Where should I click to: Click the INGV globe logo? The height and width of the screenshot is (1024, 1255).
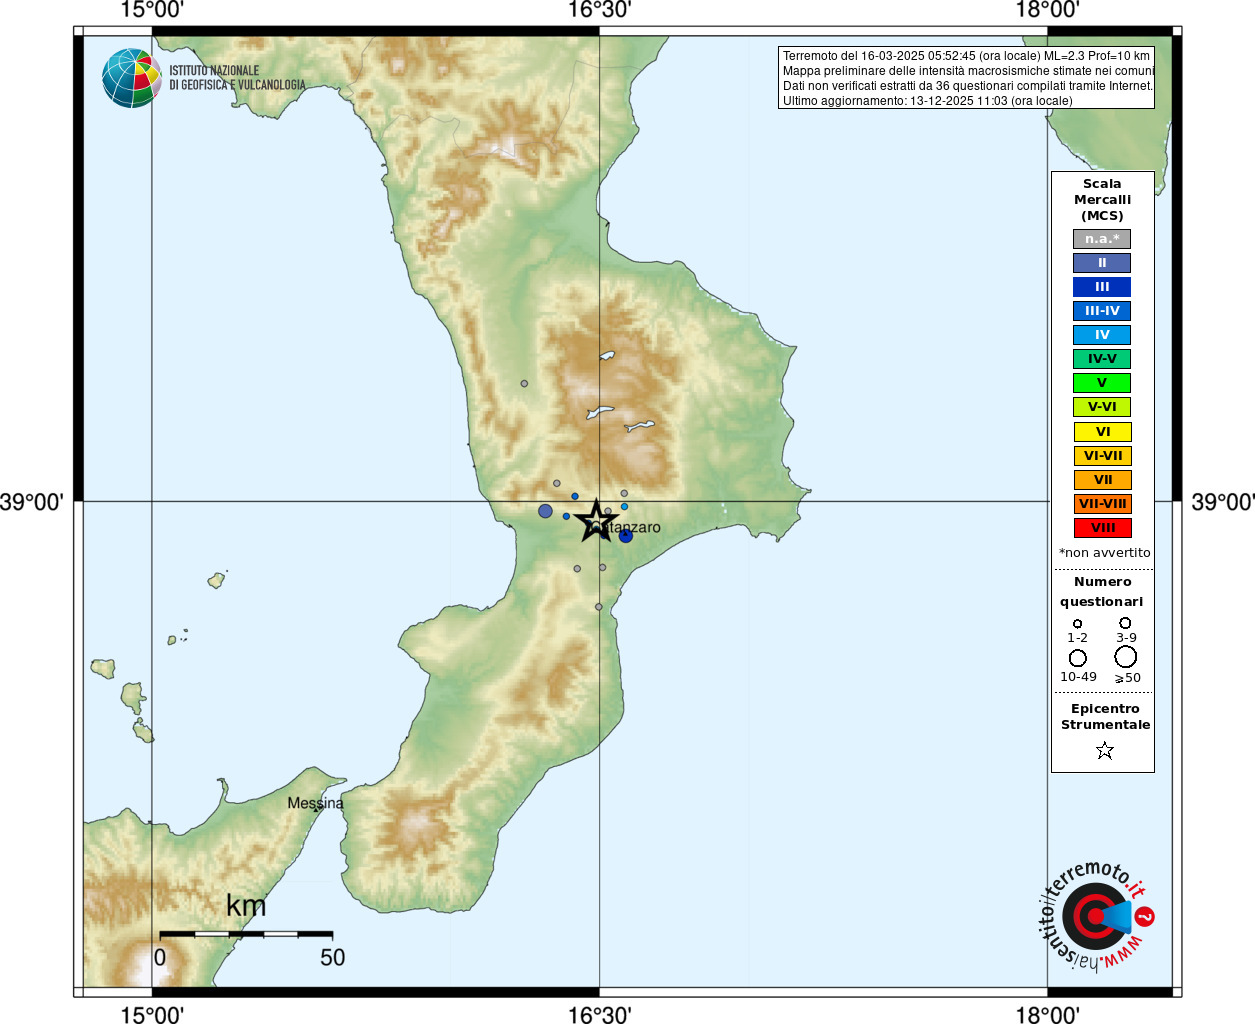point(131,78)
